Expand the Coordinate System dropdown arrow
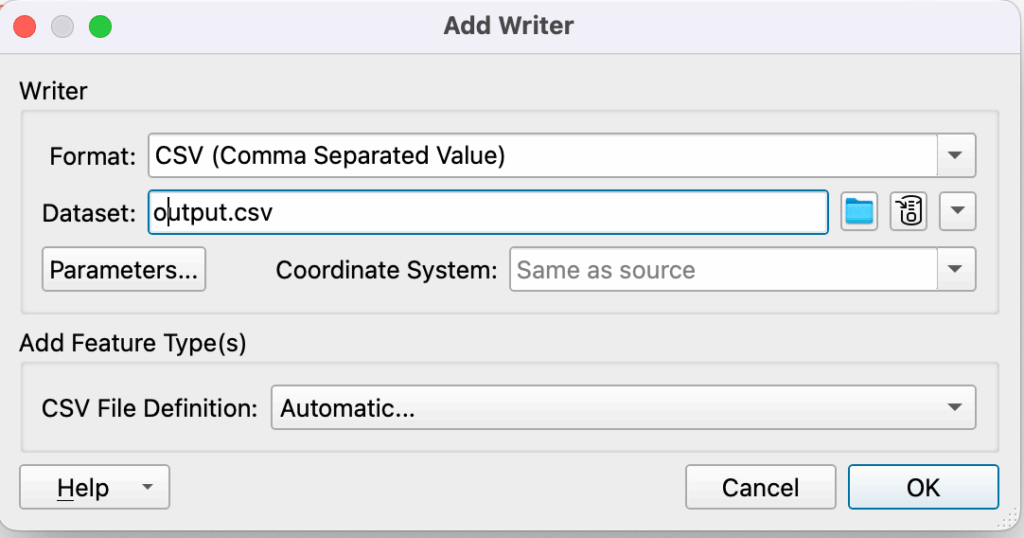The width and height of the screenshot is (1024, 538). pos(956,270)
